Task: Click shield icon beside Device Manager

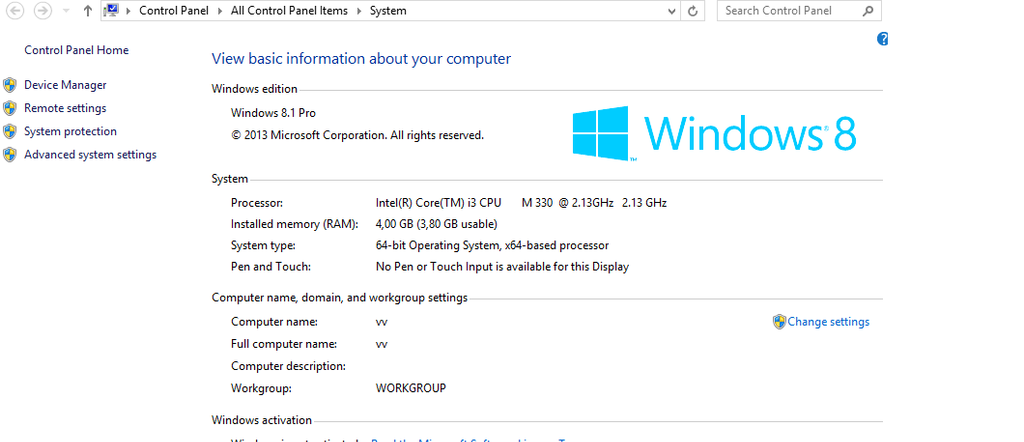Action: (x=10, y=85)
